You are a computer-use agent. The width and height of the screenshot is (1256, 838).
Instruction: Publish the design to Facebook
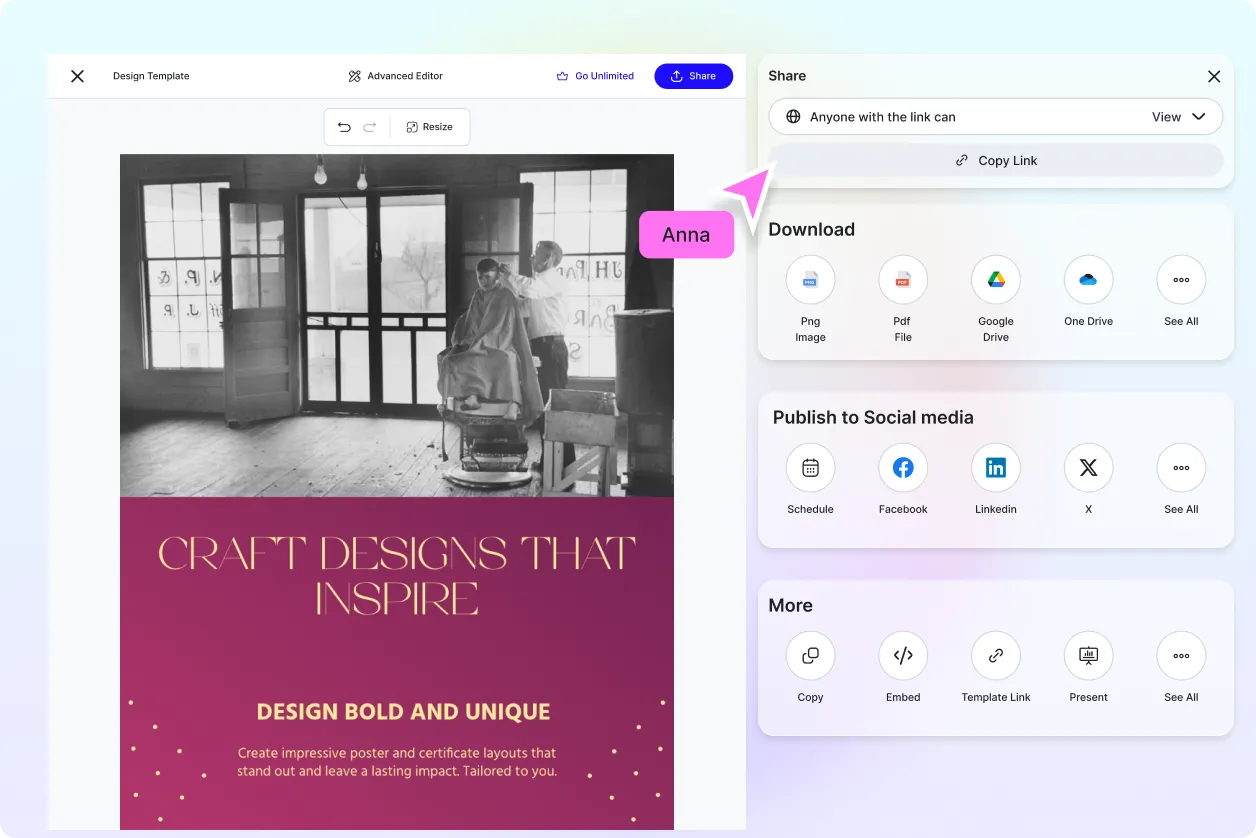[x=903, y=468]
